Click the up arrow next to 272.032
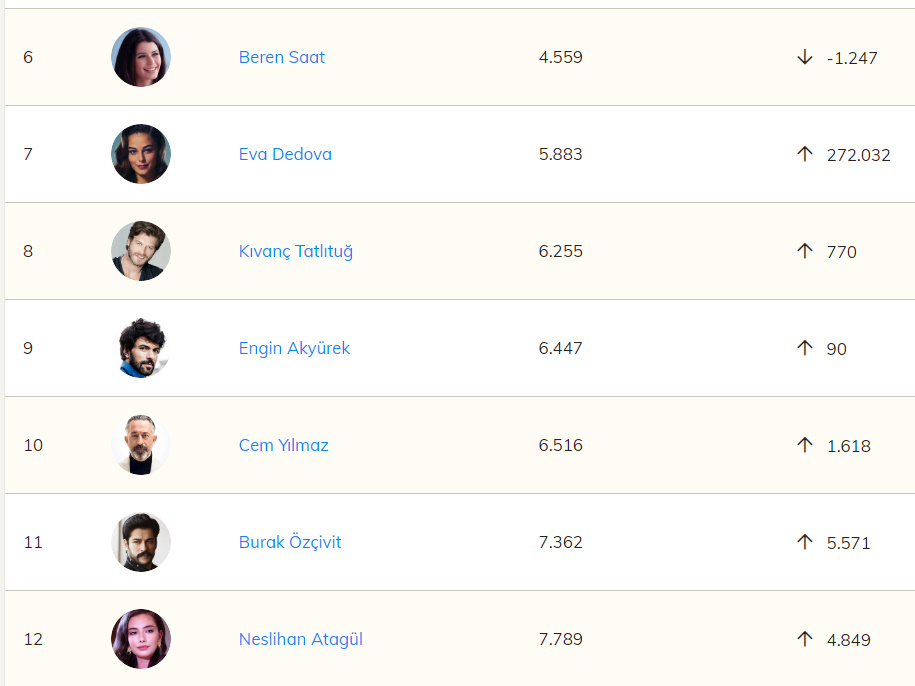This screenshot has width=915, height=686. pyautogui.click(x=805, y=154)
